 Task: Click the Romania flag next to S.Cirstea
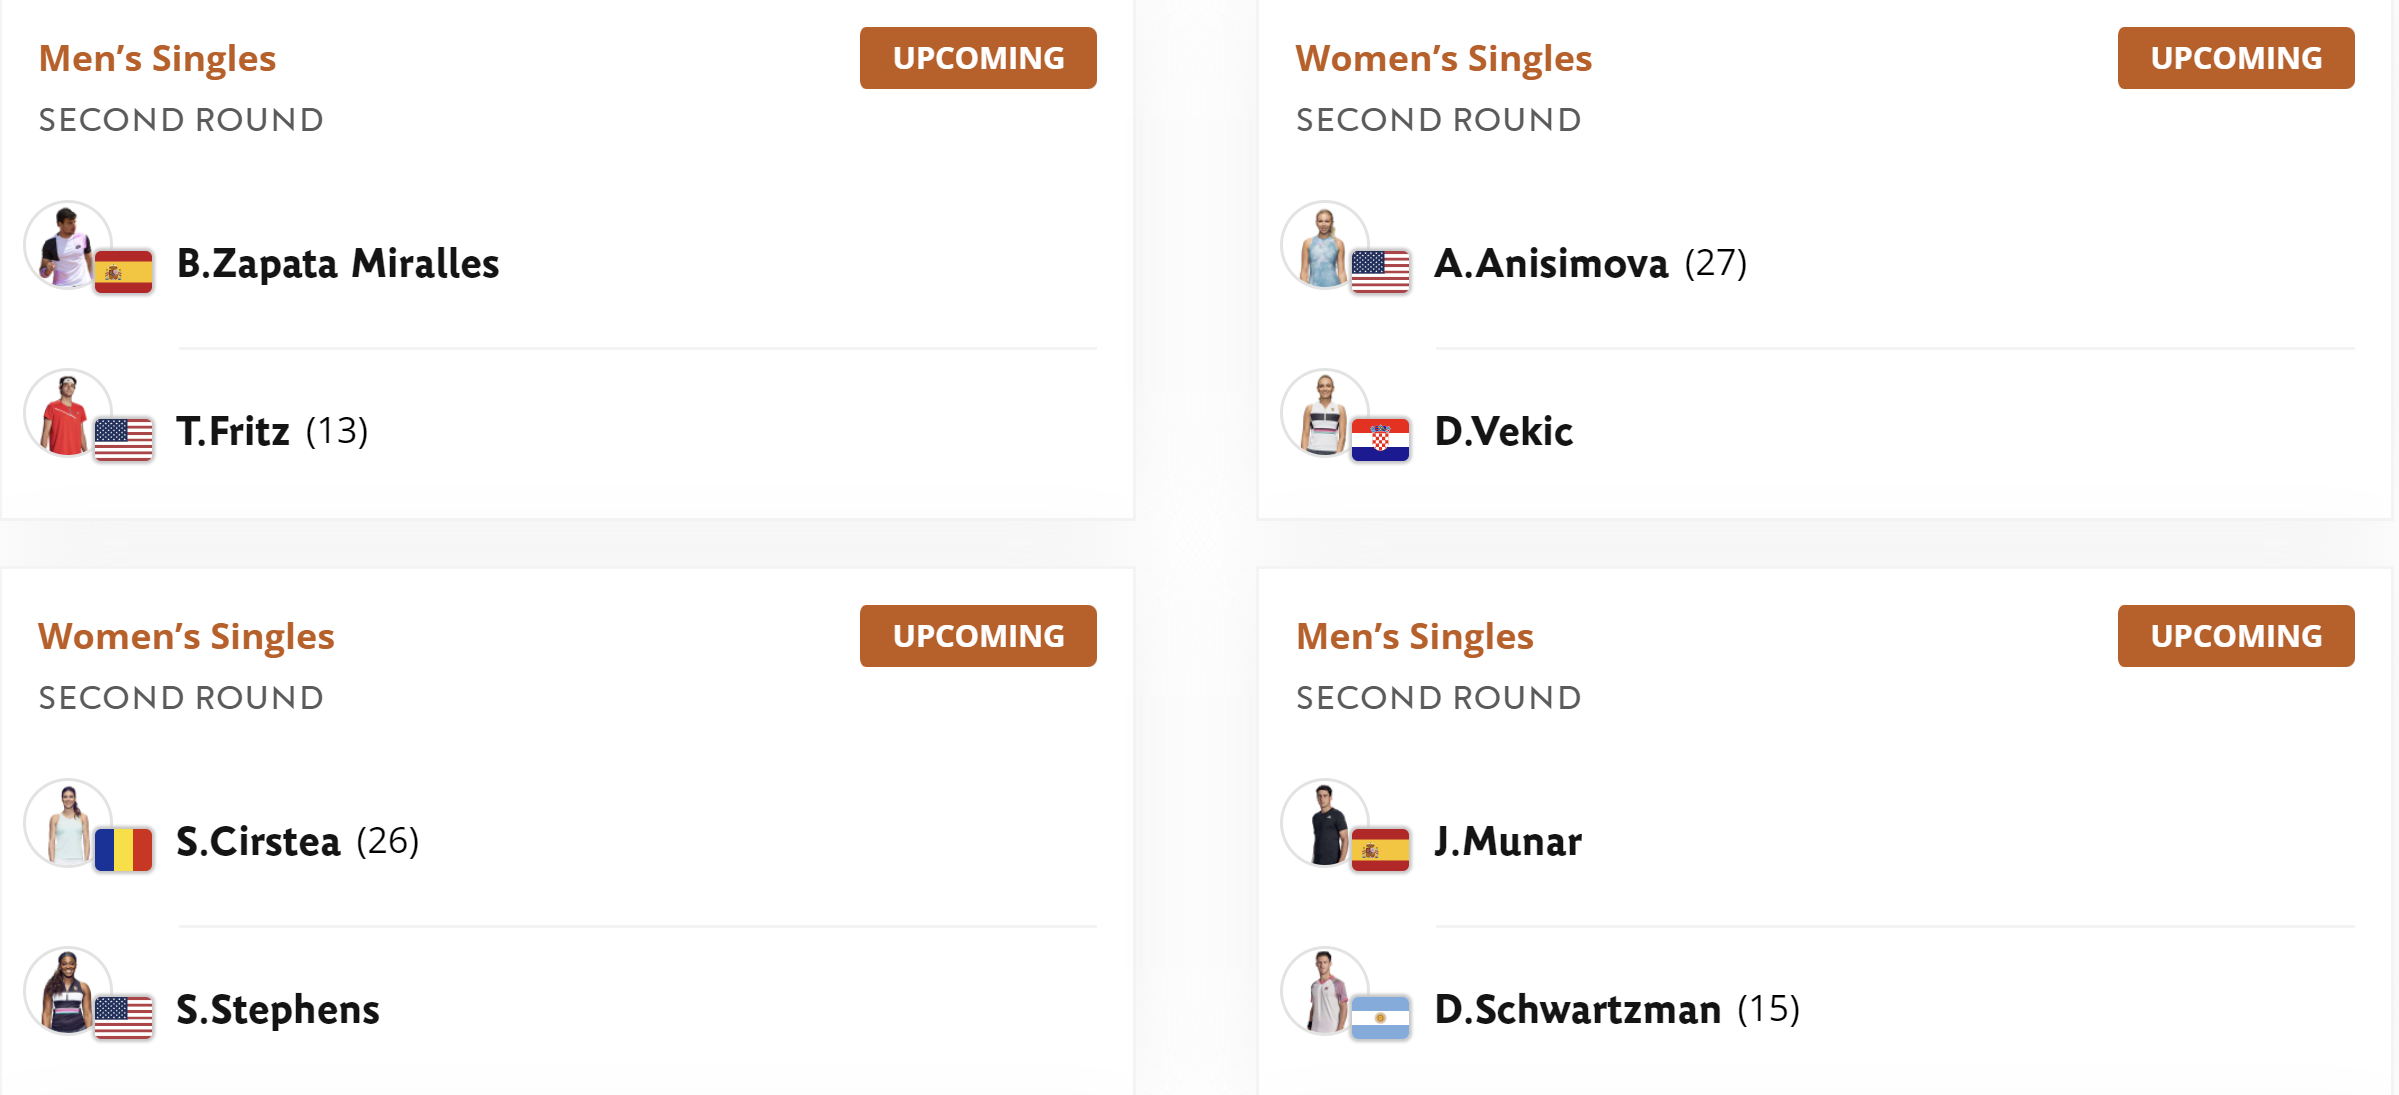[x=123, y=850]
